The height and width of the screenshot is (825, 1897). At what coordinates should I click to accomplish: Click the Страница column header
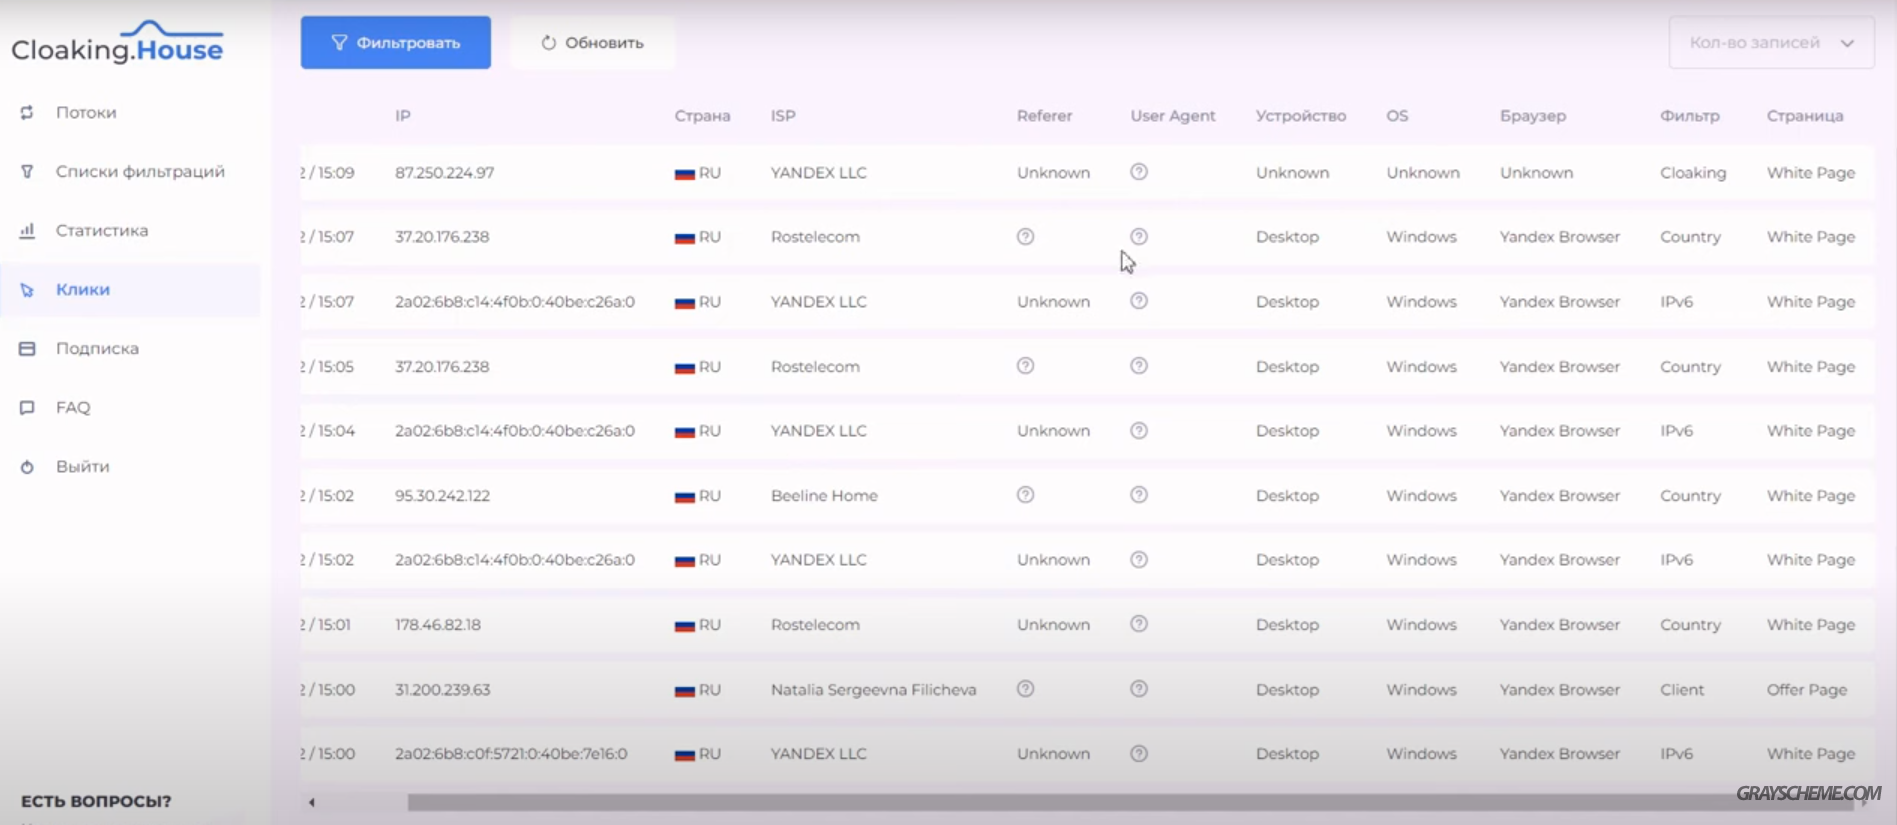click(x=1804, y=115)
